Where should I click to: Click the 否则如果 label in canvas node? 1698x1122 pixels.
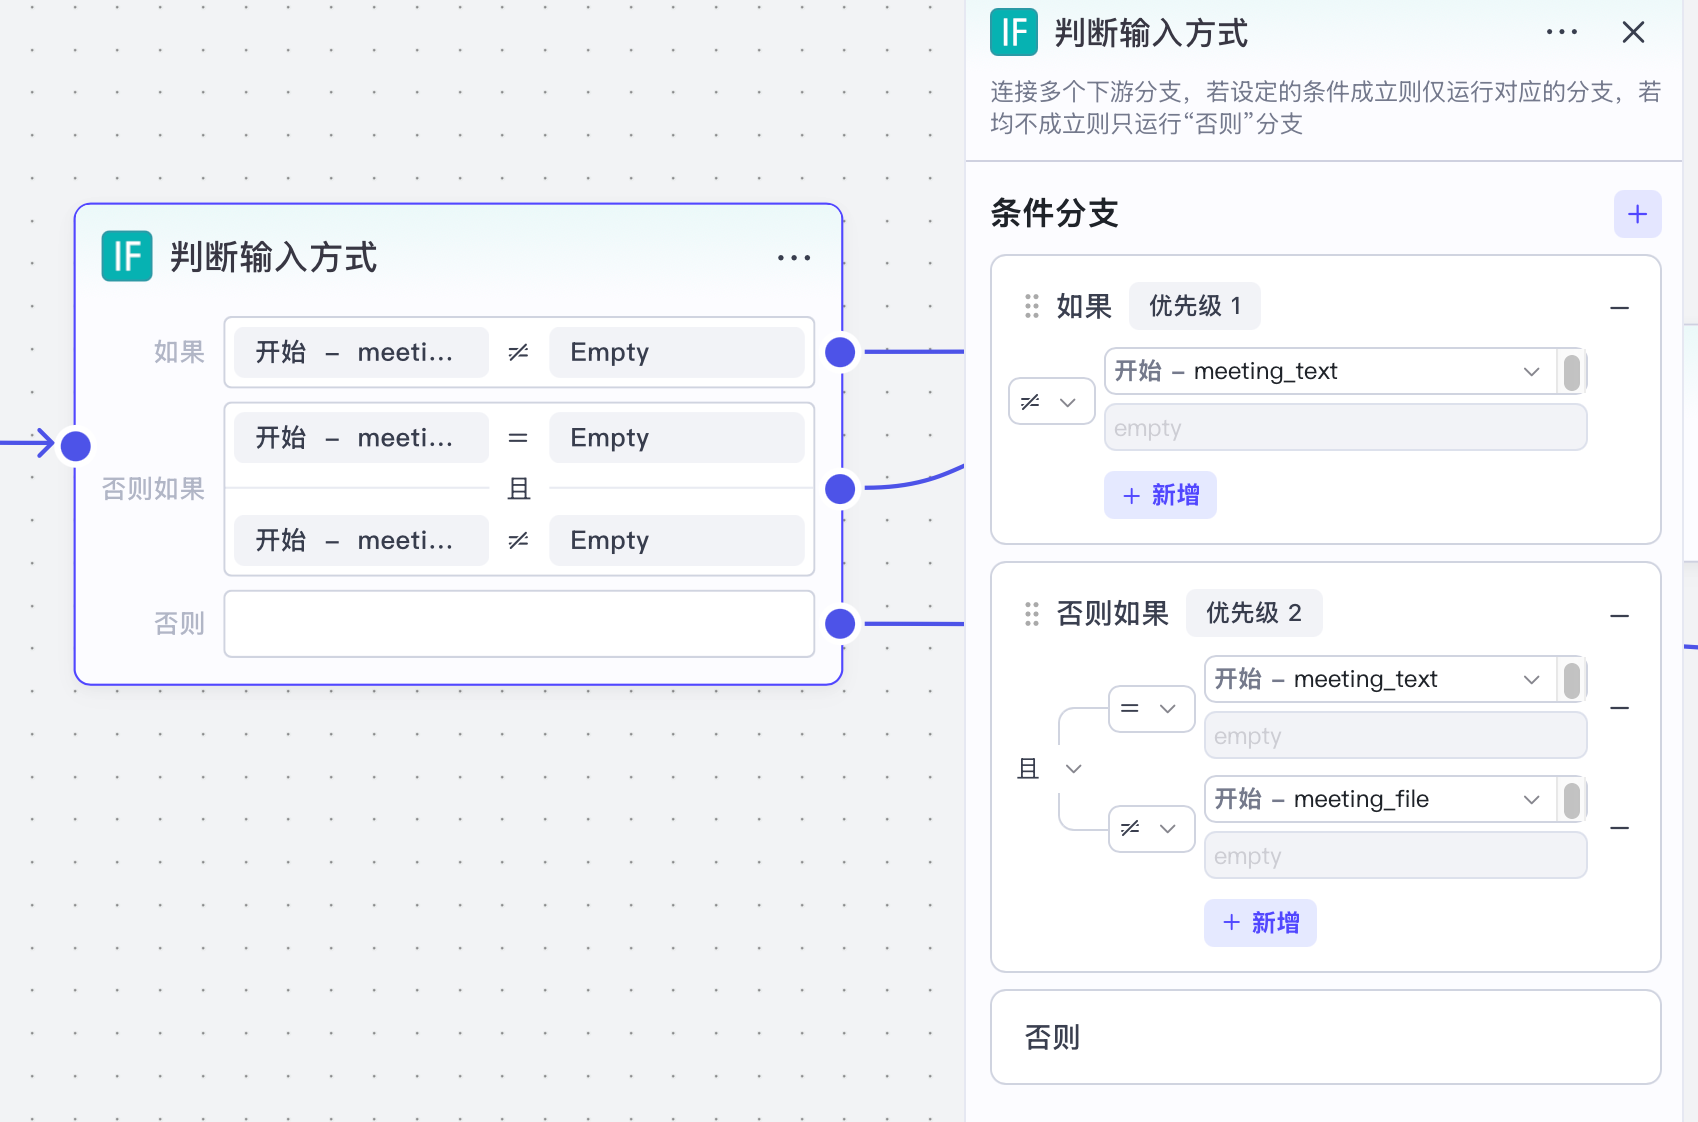pos(153,489)
